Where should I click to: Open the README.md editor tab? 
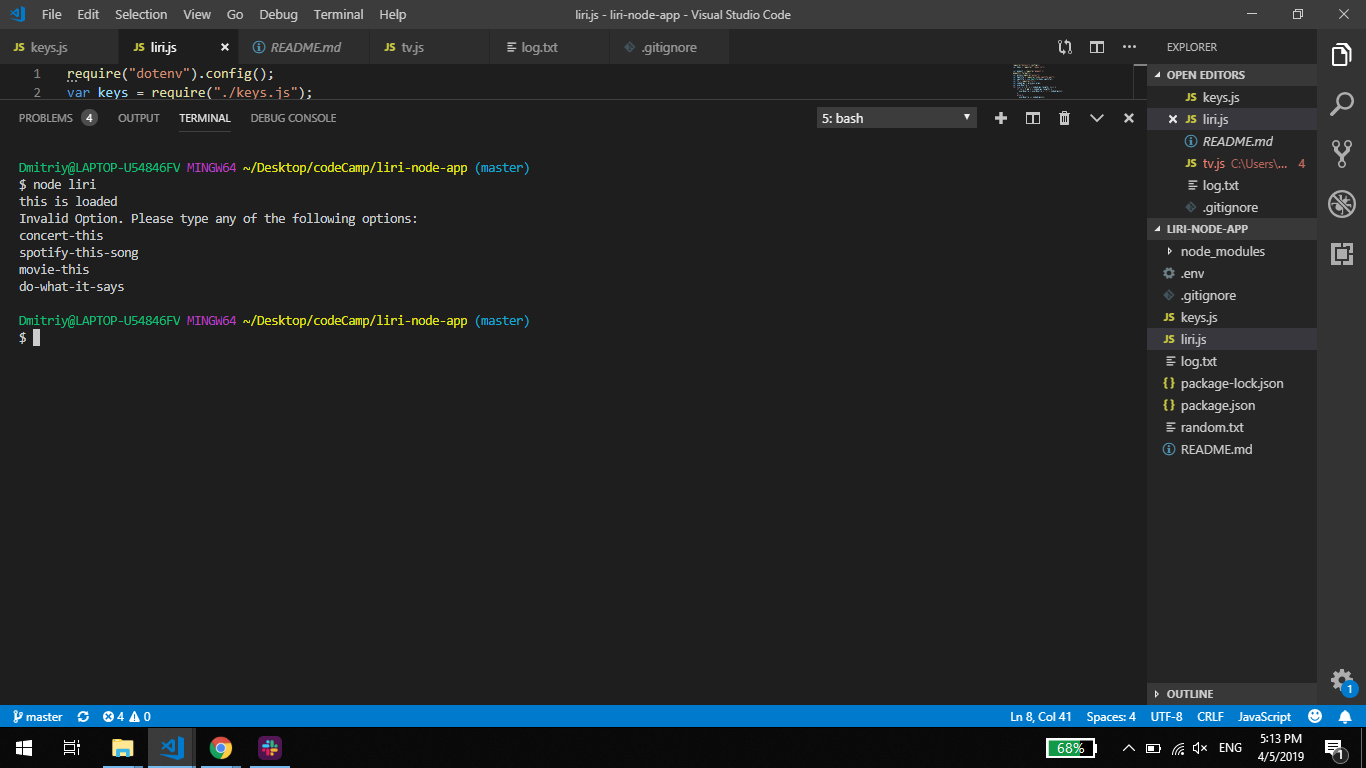pos(305,47)
